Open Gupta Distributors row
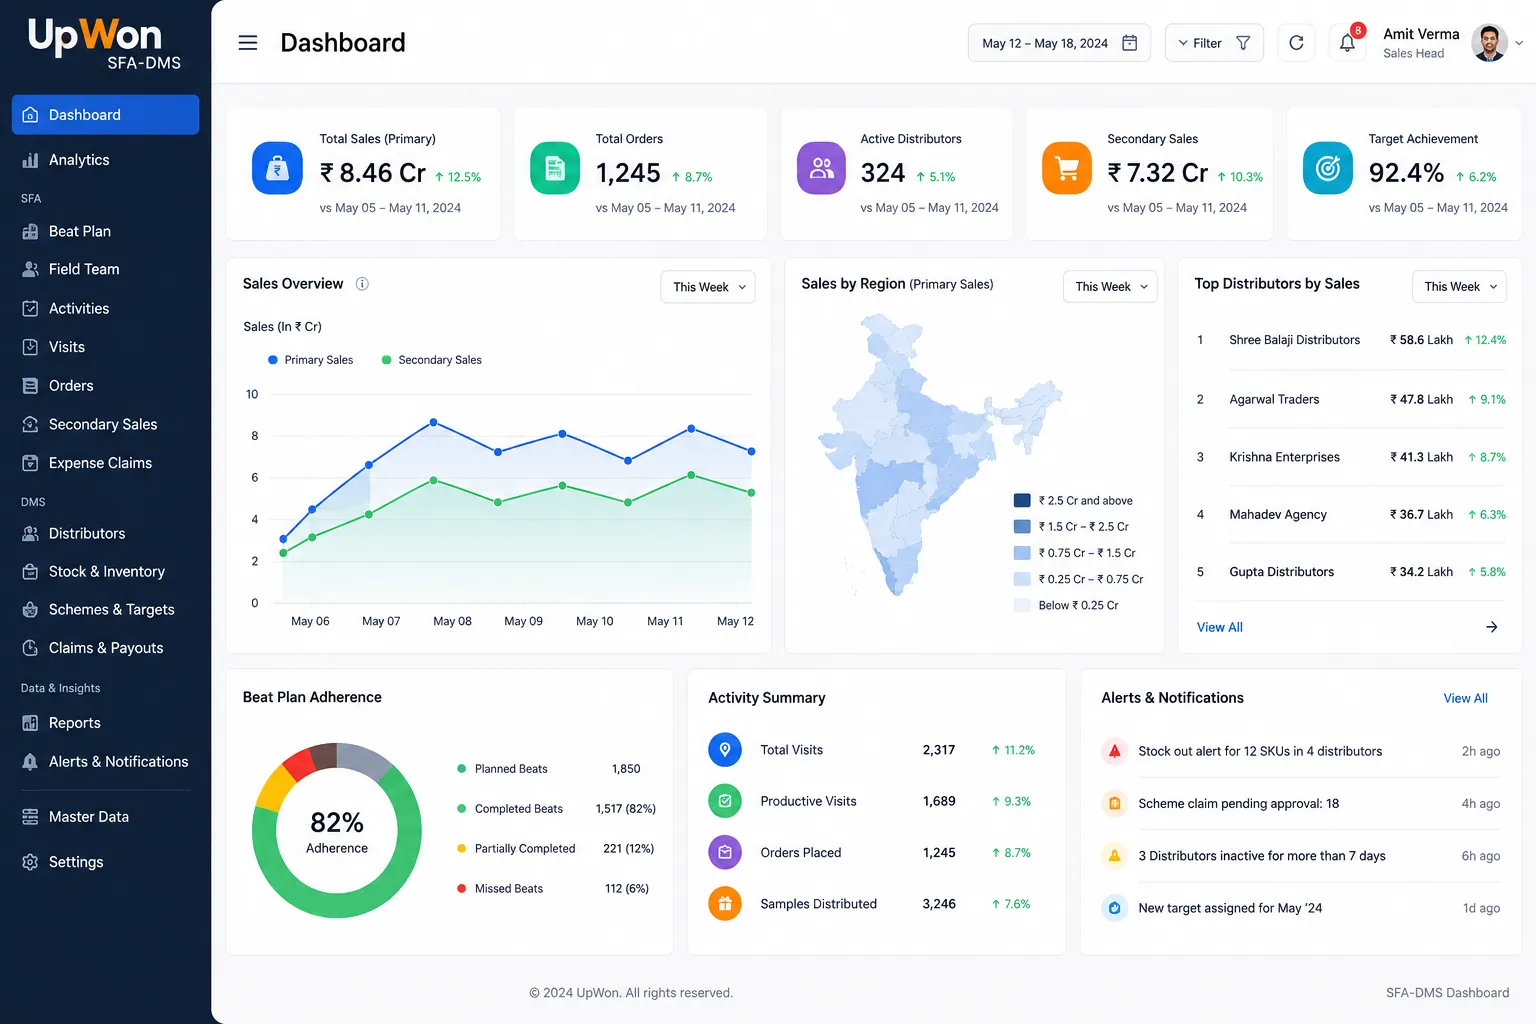This screenshot has height=1024, width=1536. [1351, 572]
